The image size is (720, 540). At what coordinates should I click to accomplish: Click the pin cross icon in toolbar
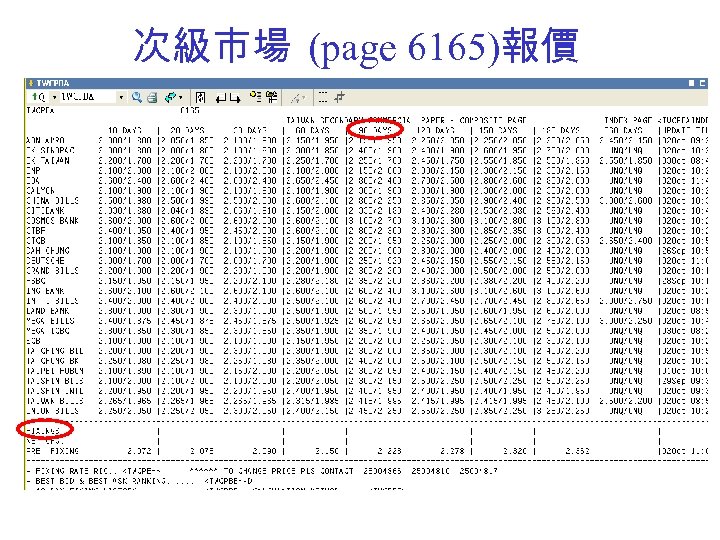[x=340, y=97]
